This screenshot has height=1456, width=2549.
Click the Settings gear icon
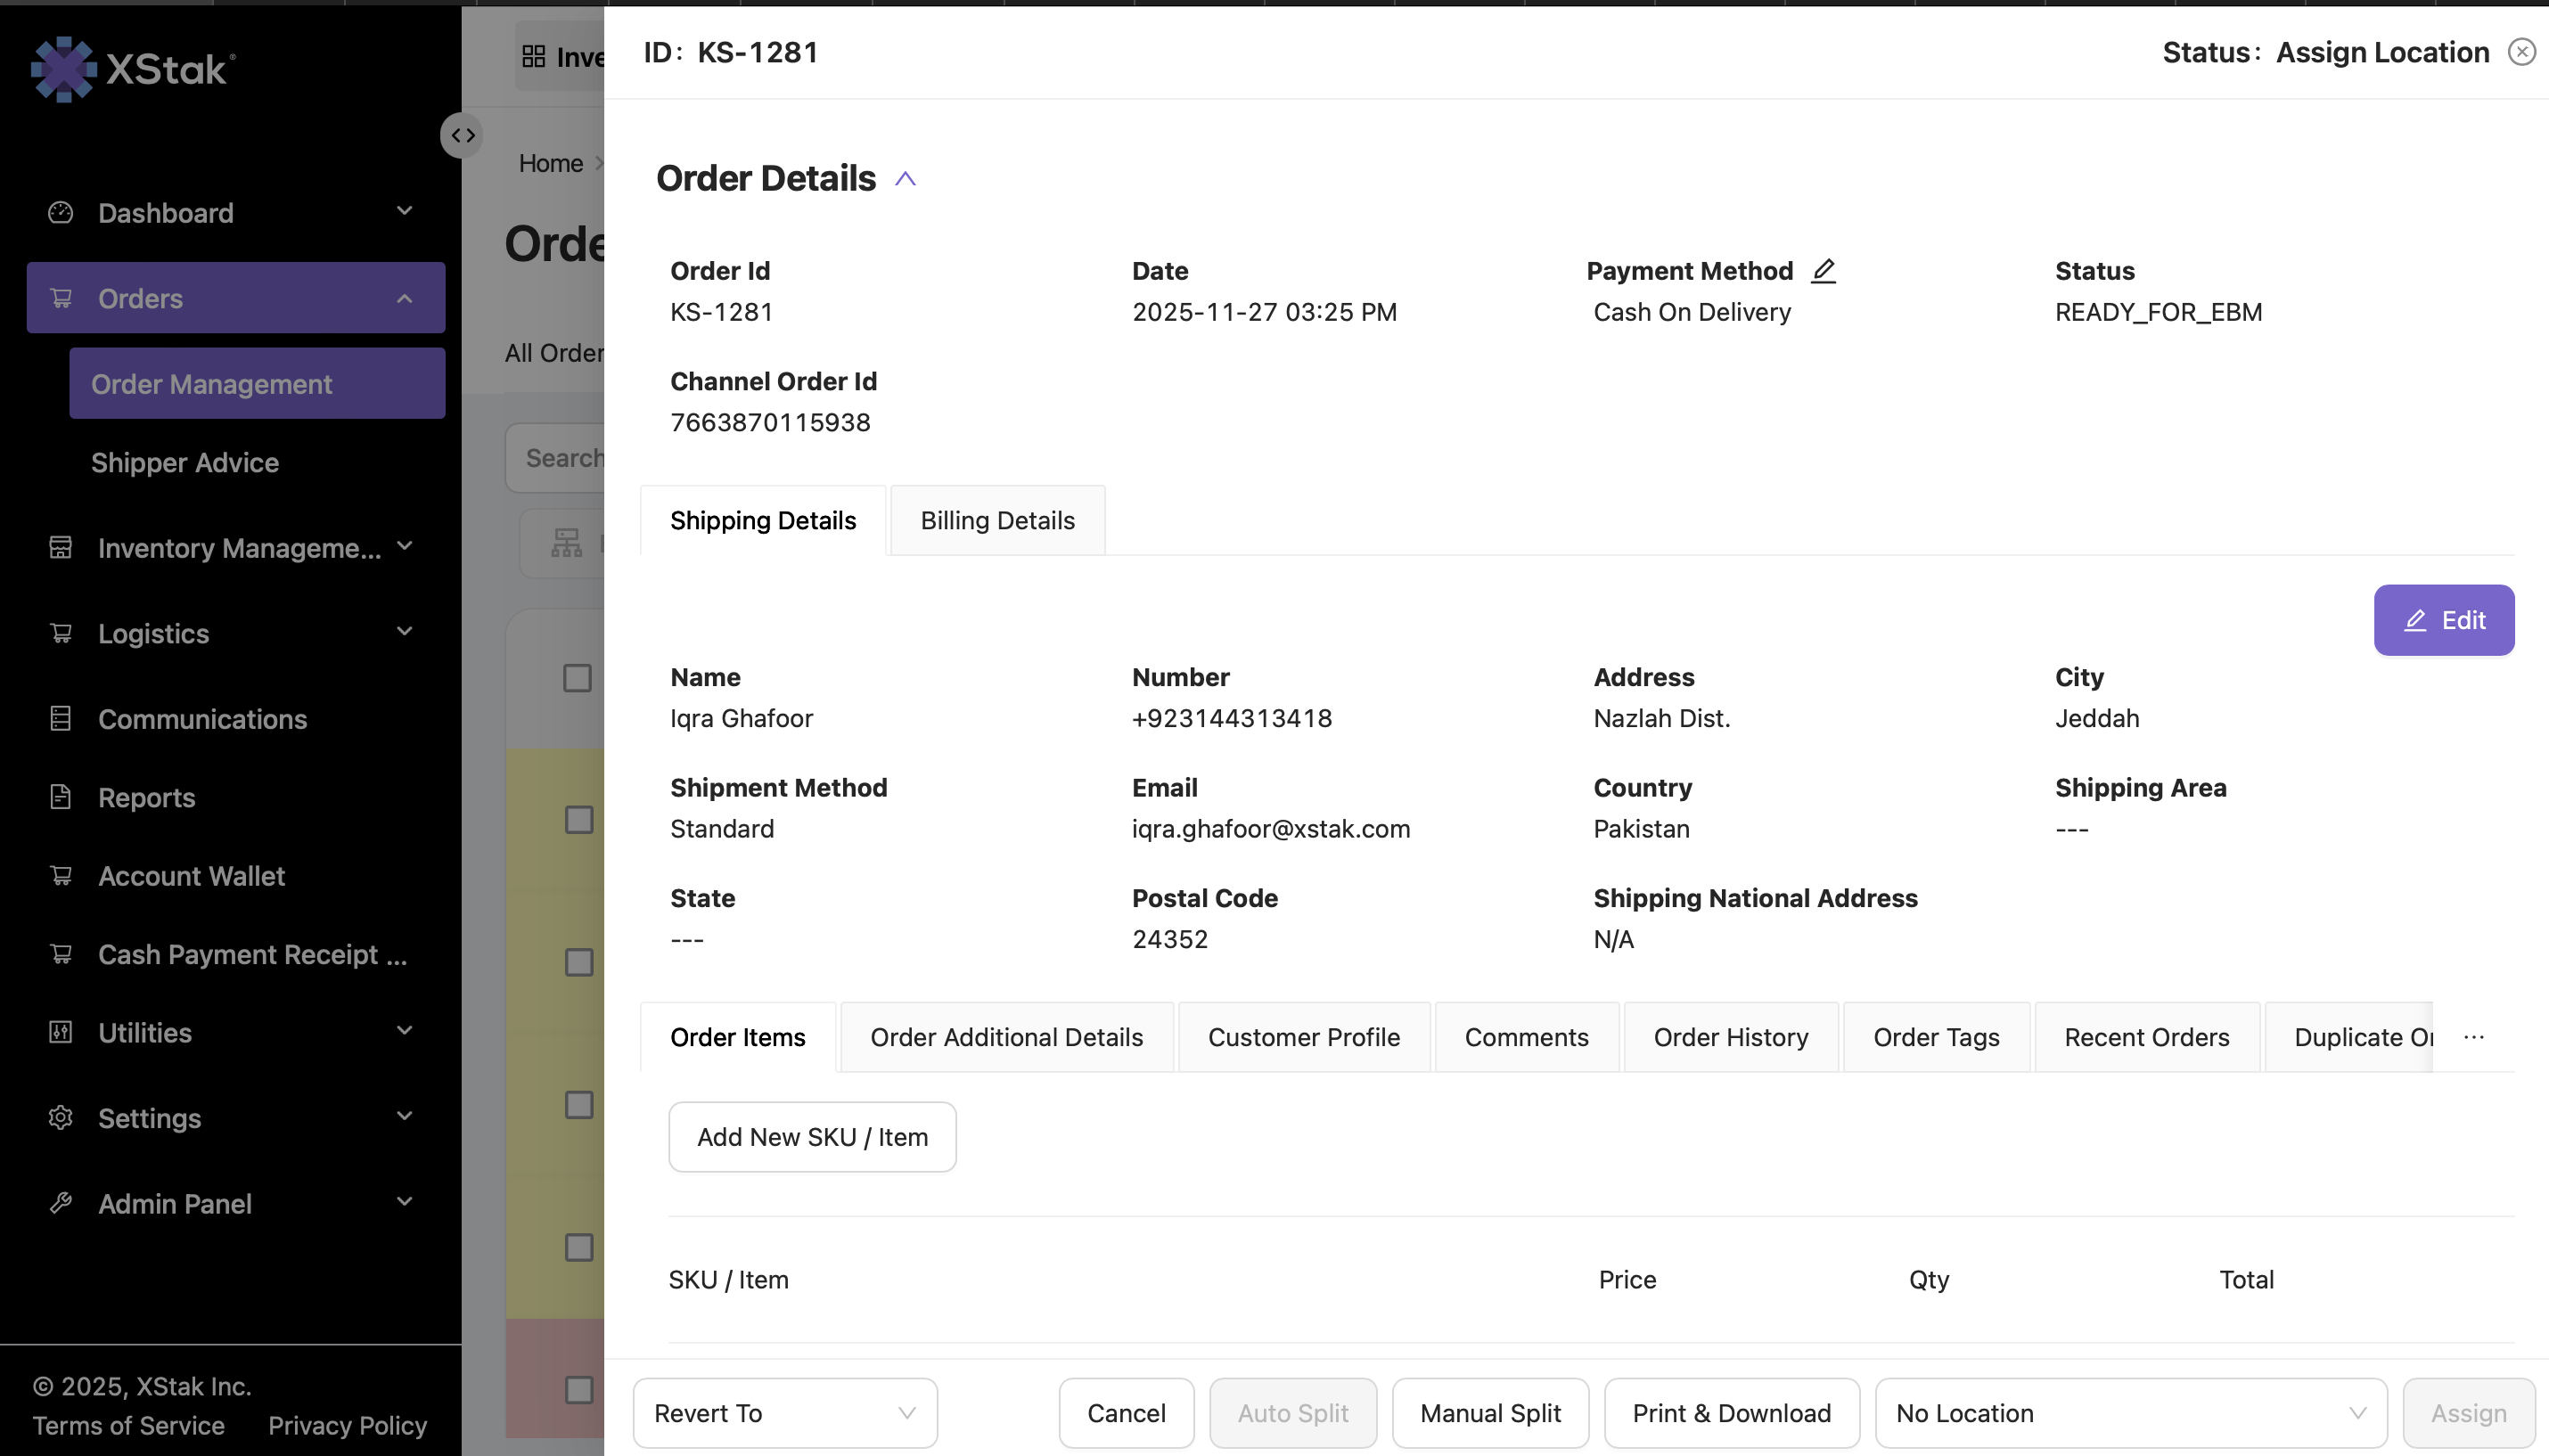[x=61, y=1117]
